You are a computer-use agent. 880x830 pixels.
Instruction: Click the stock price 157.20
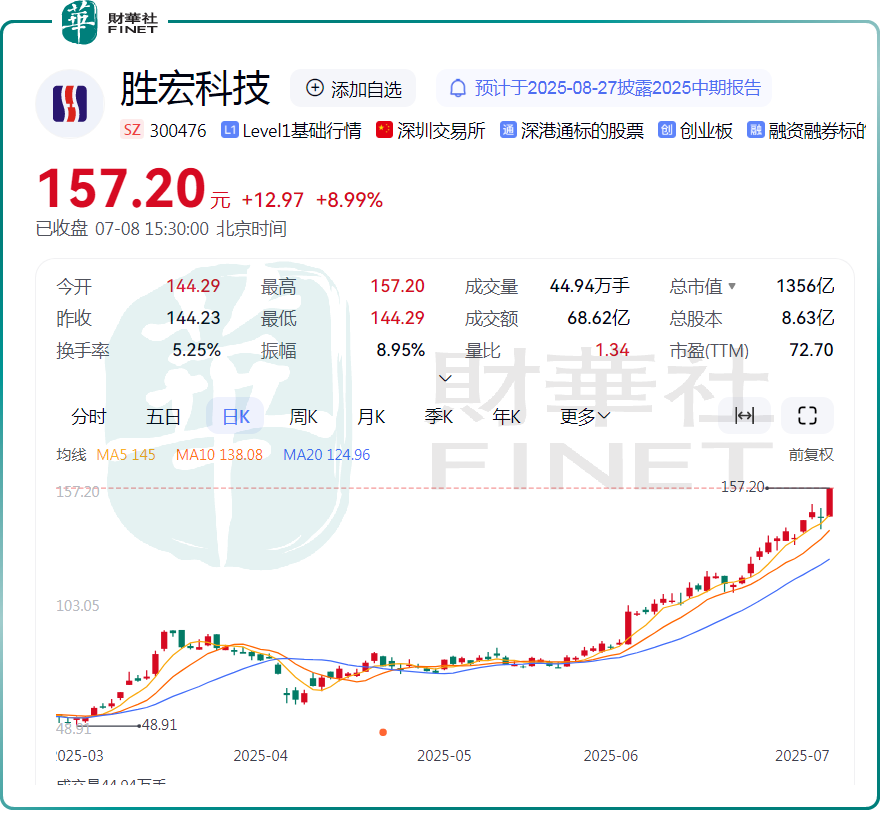(122, 189)
